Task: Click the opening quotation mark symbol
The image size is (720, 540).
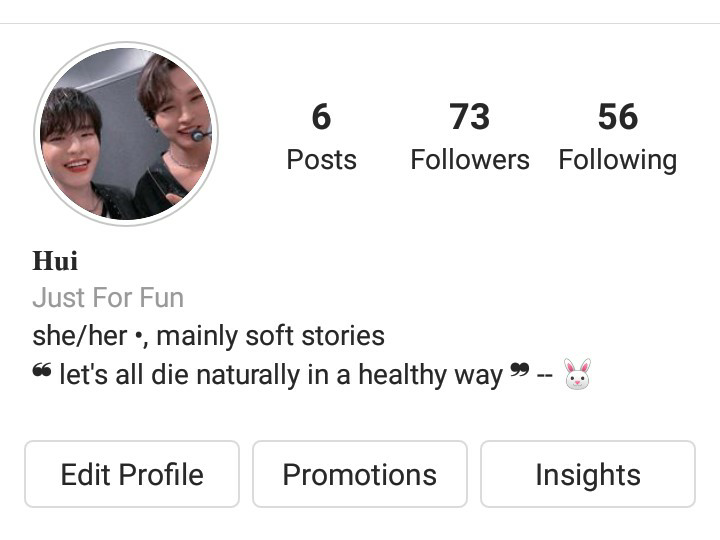Action: pos(42,370)
